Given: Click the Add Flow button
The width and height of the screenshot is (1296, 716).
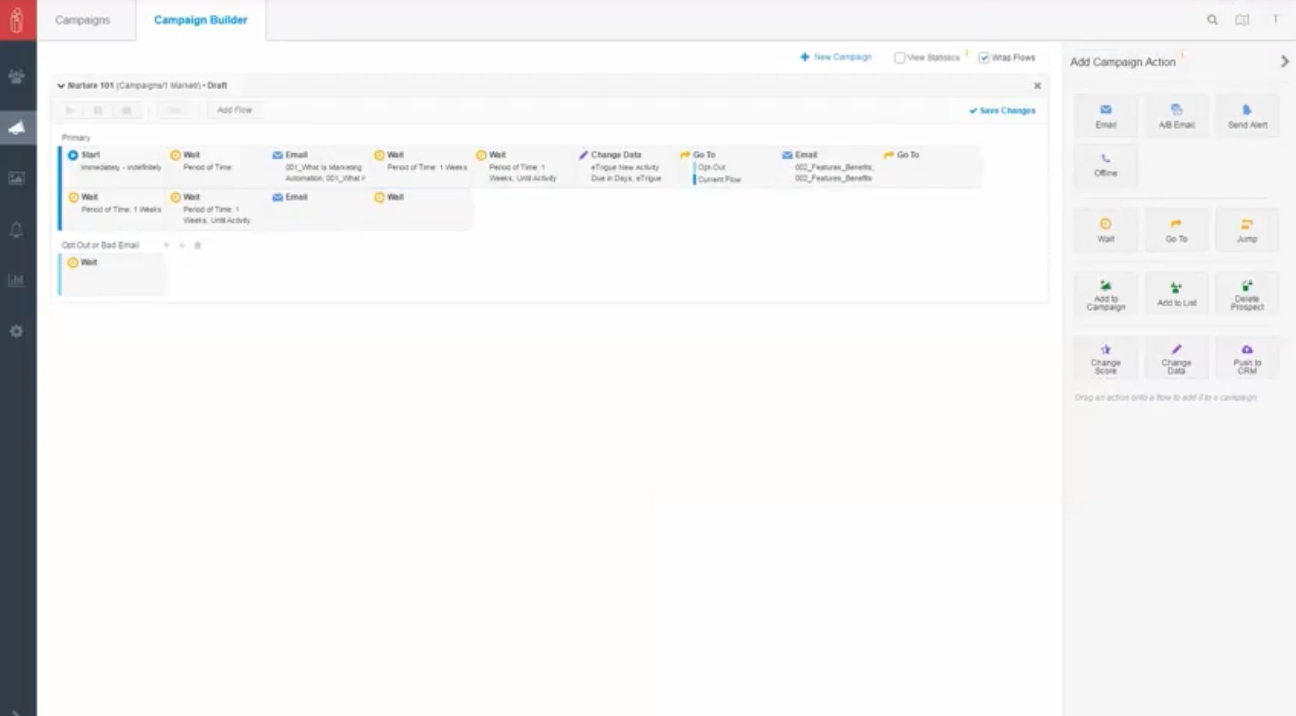Looking at the screenshot, I should point(235,110).
